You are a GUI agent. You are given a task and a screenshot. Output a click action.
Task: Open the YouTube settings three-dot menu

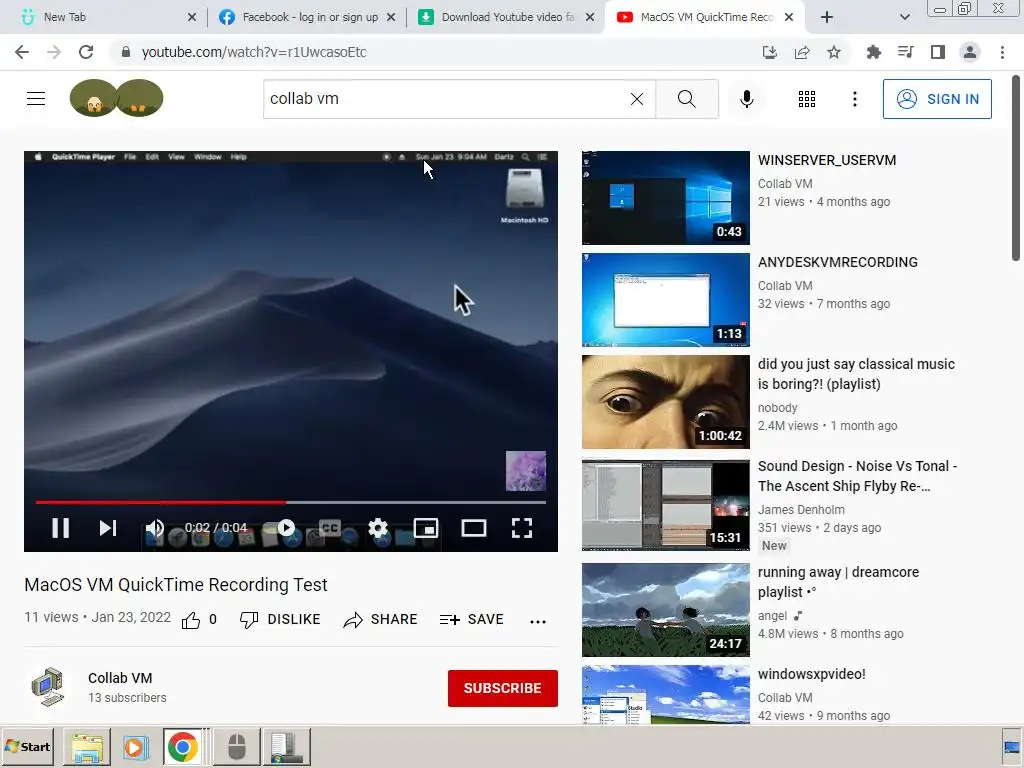(854, 99)
